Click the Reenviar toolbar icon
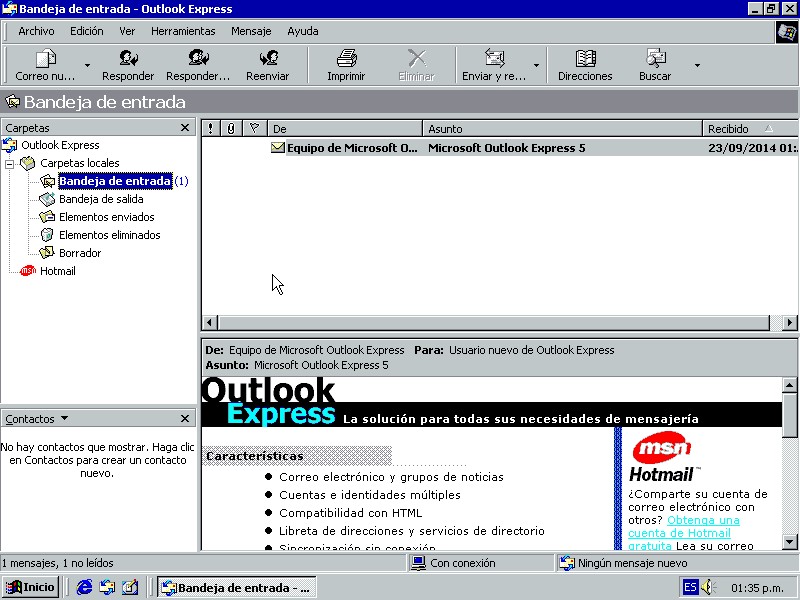The image size is (800, 600). coord(268,58)
